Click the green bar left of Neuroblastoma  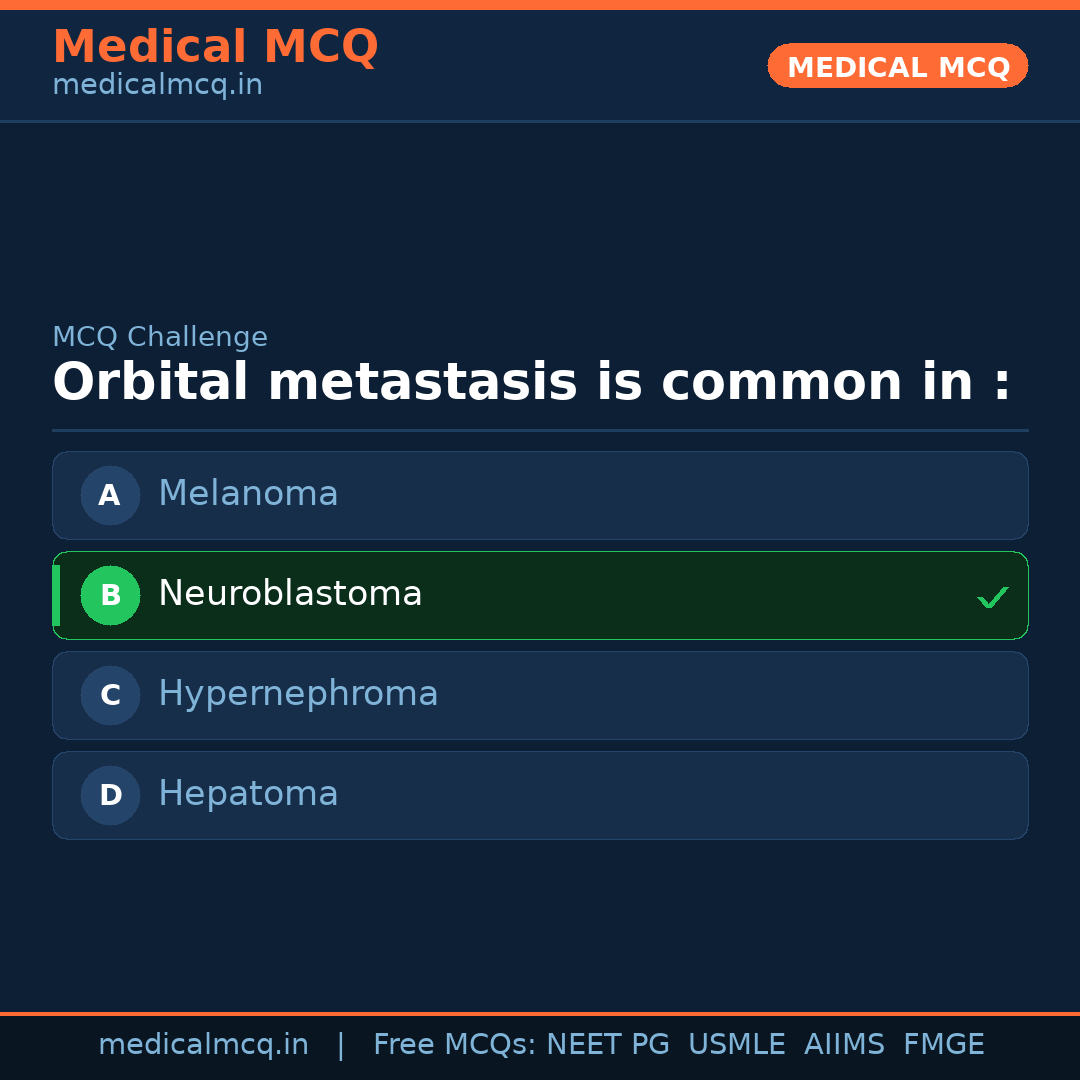(56, 595)
